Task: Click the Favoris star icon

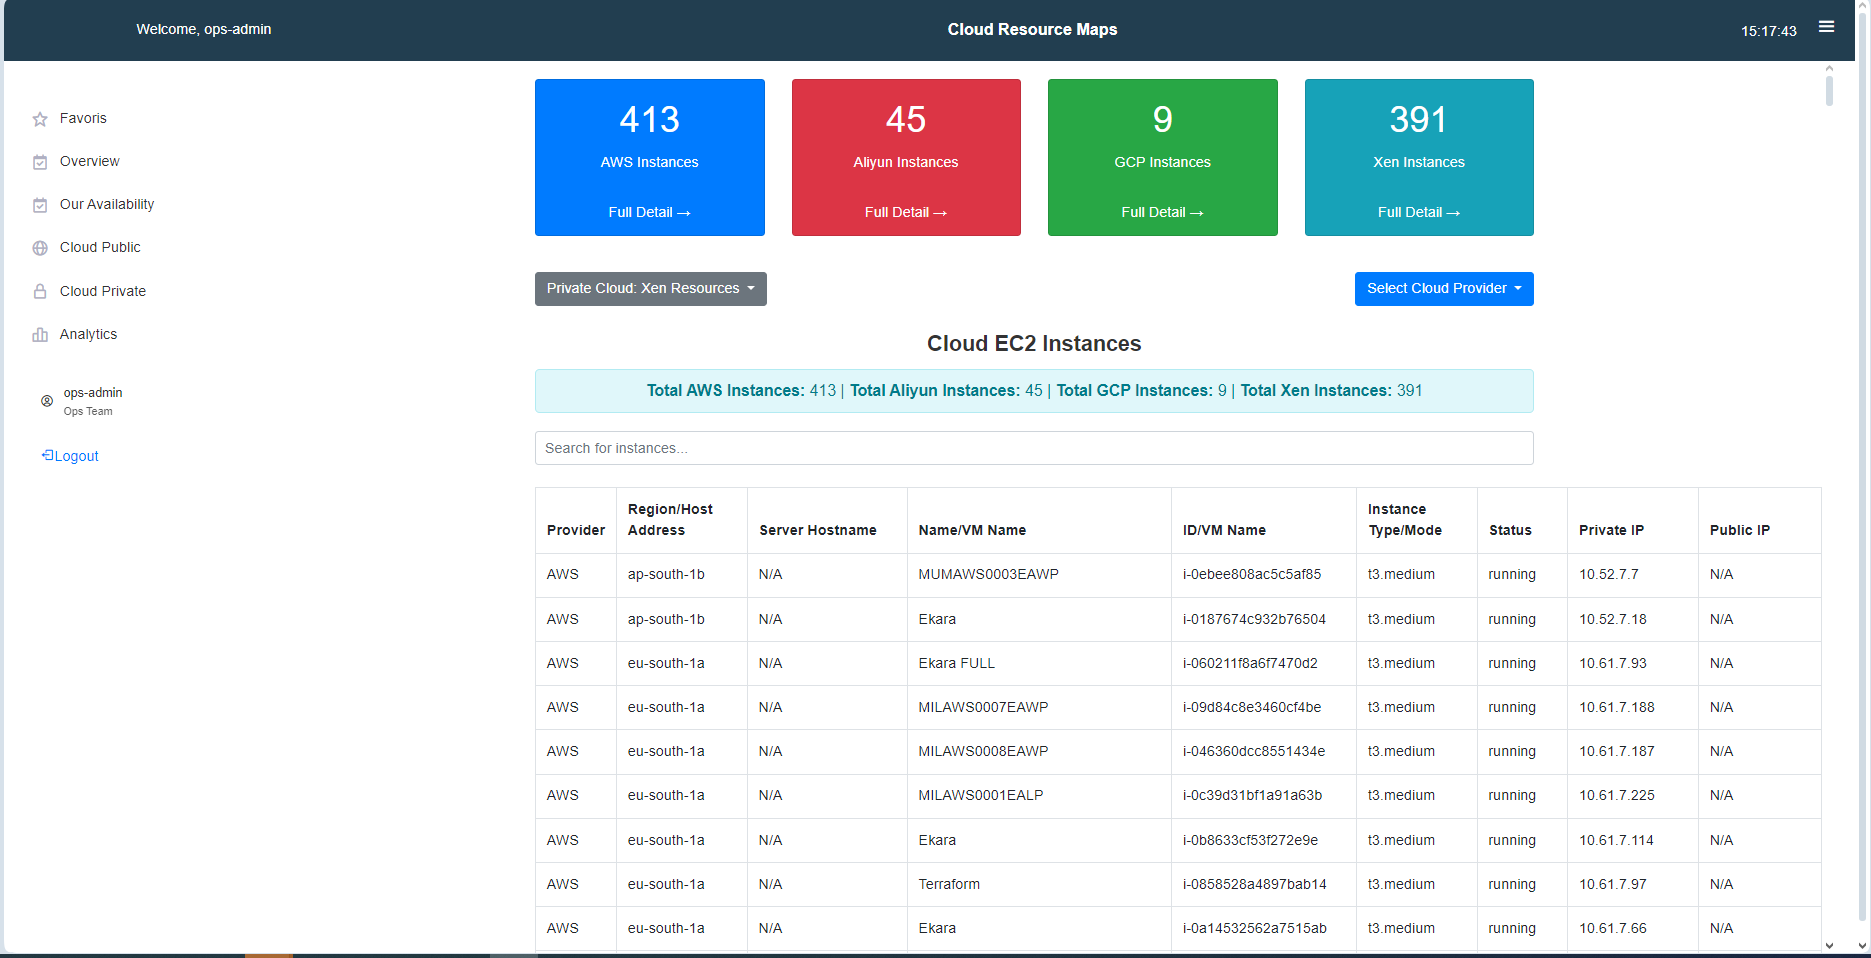Action: pyautogui.click(x=40, y=119)
